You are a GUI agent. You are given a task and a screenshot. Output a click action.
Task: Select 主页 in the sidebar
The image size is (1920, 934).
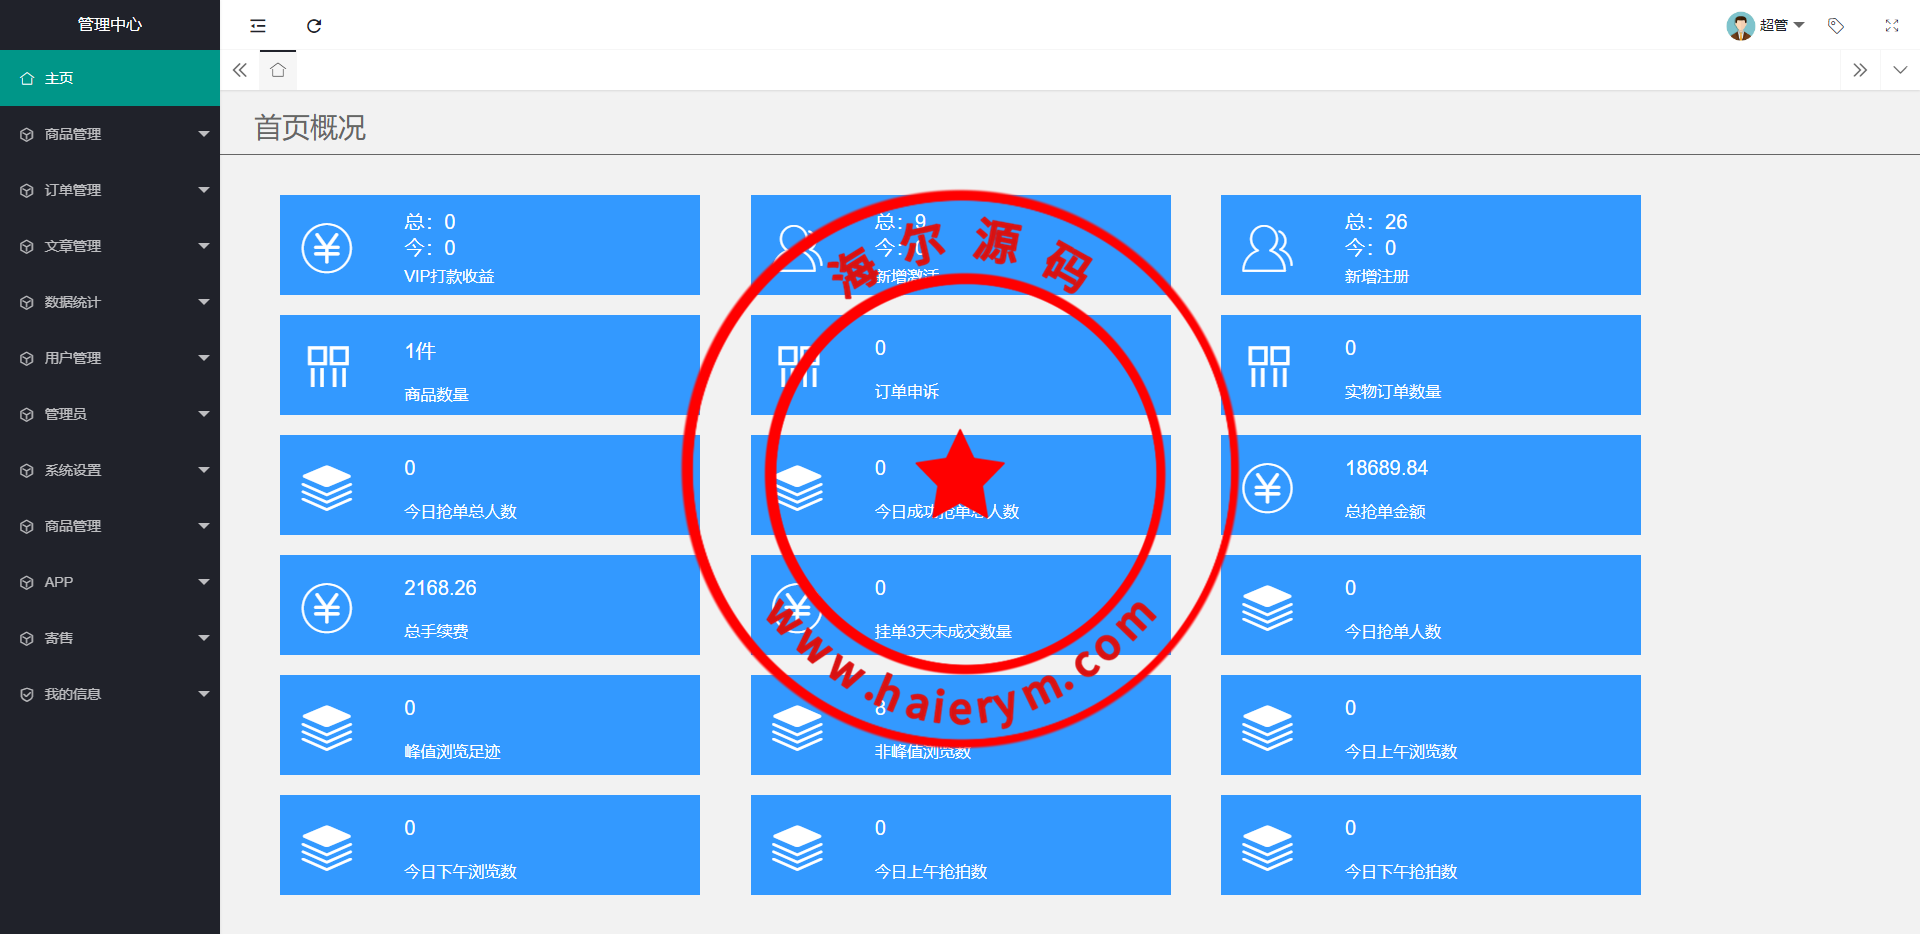point(110,78)
